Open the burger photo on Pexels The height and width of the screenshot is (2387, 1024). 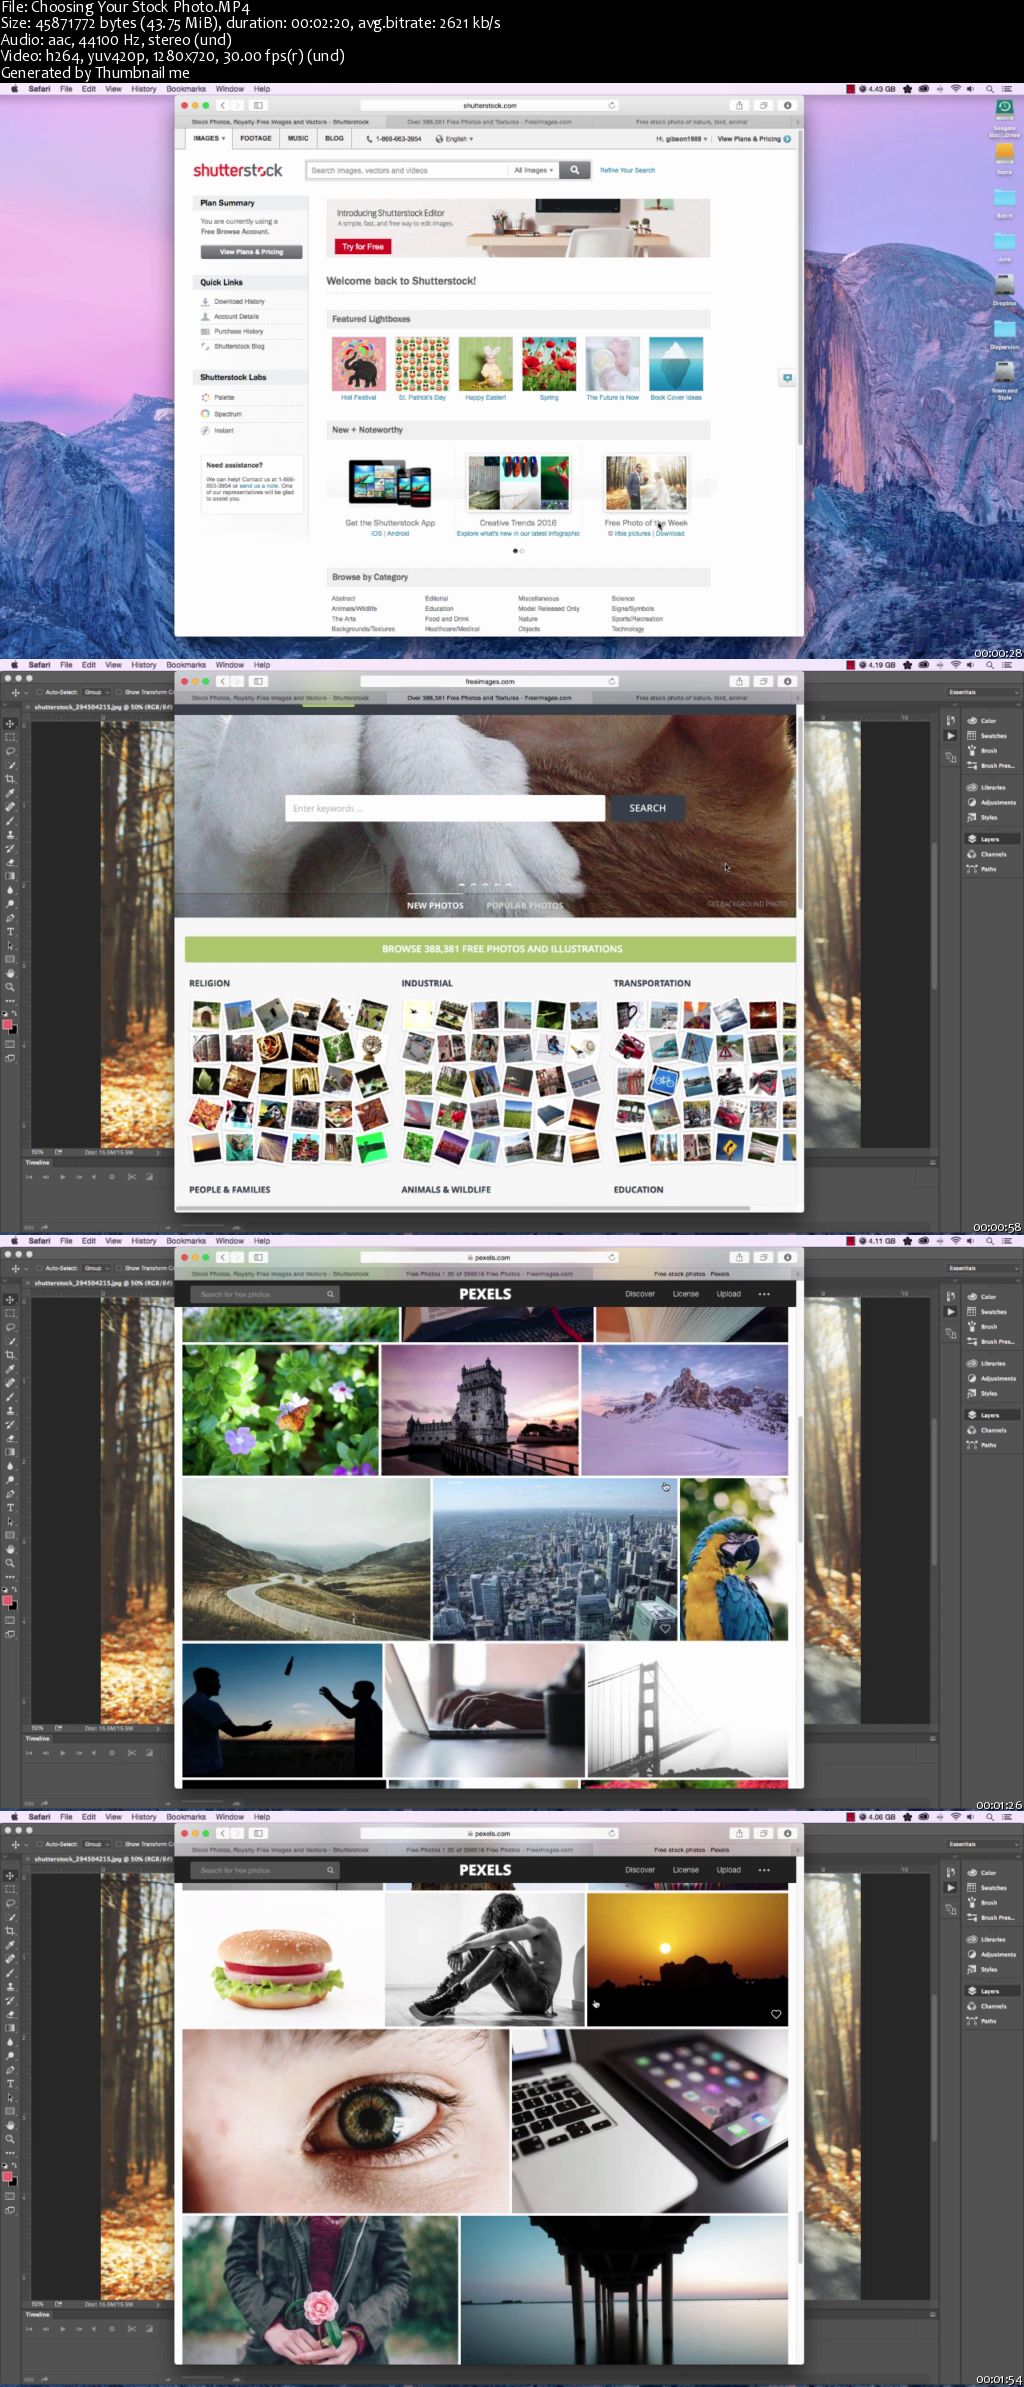pos(282,1958)
